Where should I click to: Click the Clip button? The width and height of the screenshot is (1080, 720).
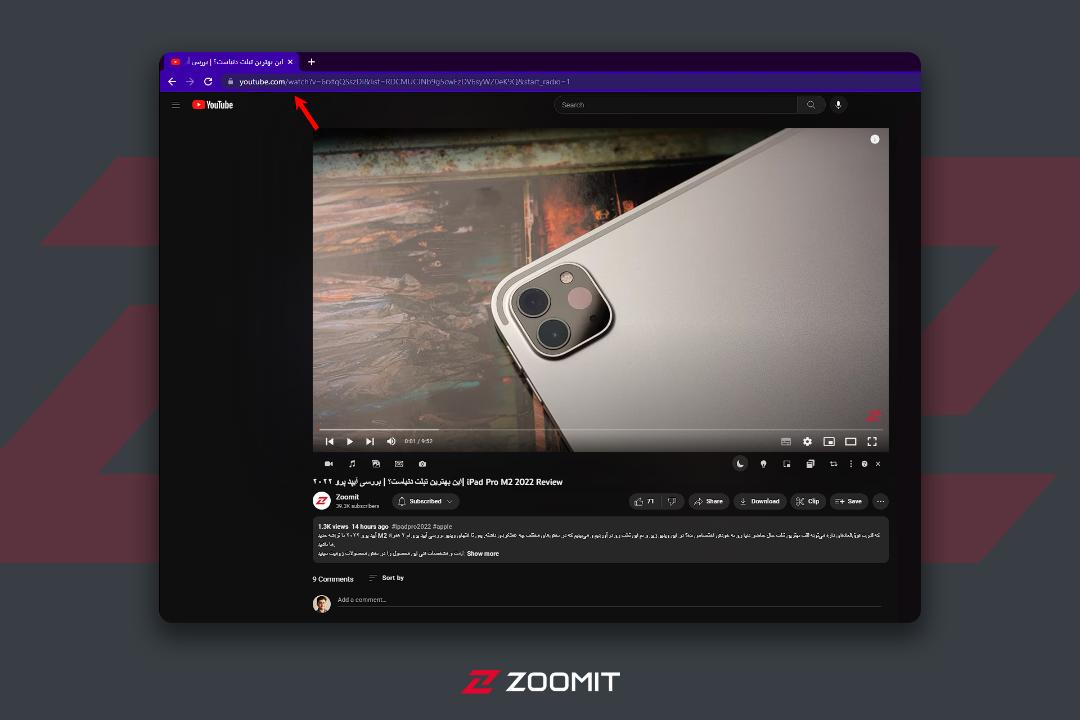click(807, 502)
